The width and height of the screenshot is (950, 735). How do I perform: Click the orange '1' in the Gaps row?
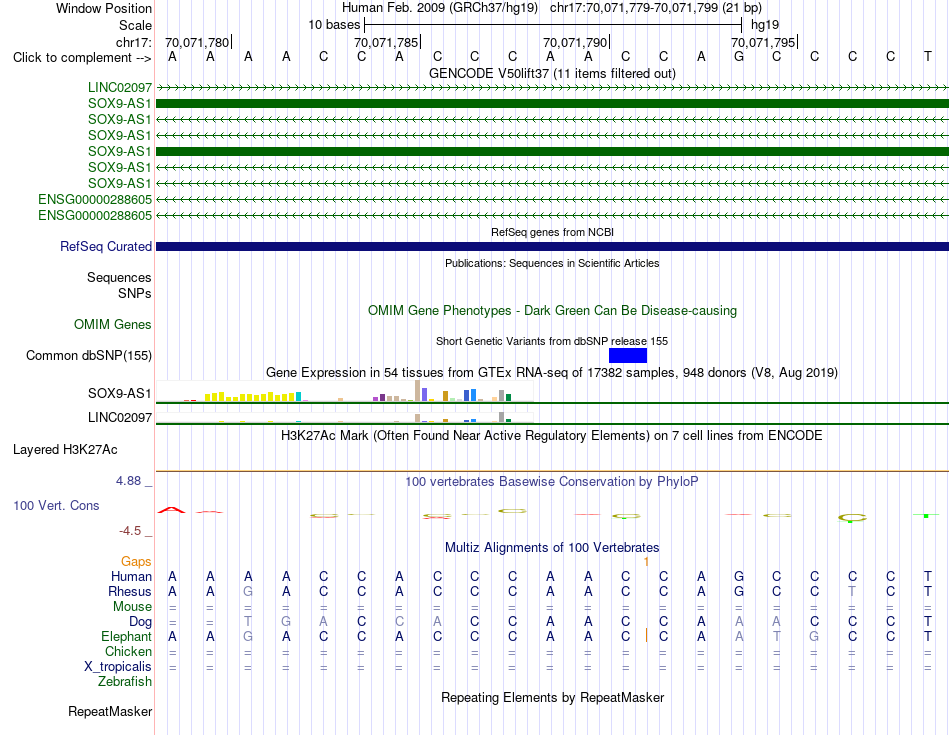click(x=646, y=562)
